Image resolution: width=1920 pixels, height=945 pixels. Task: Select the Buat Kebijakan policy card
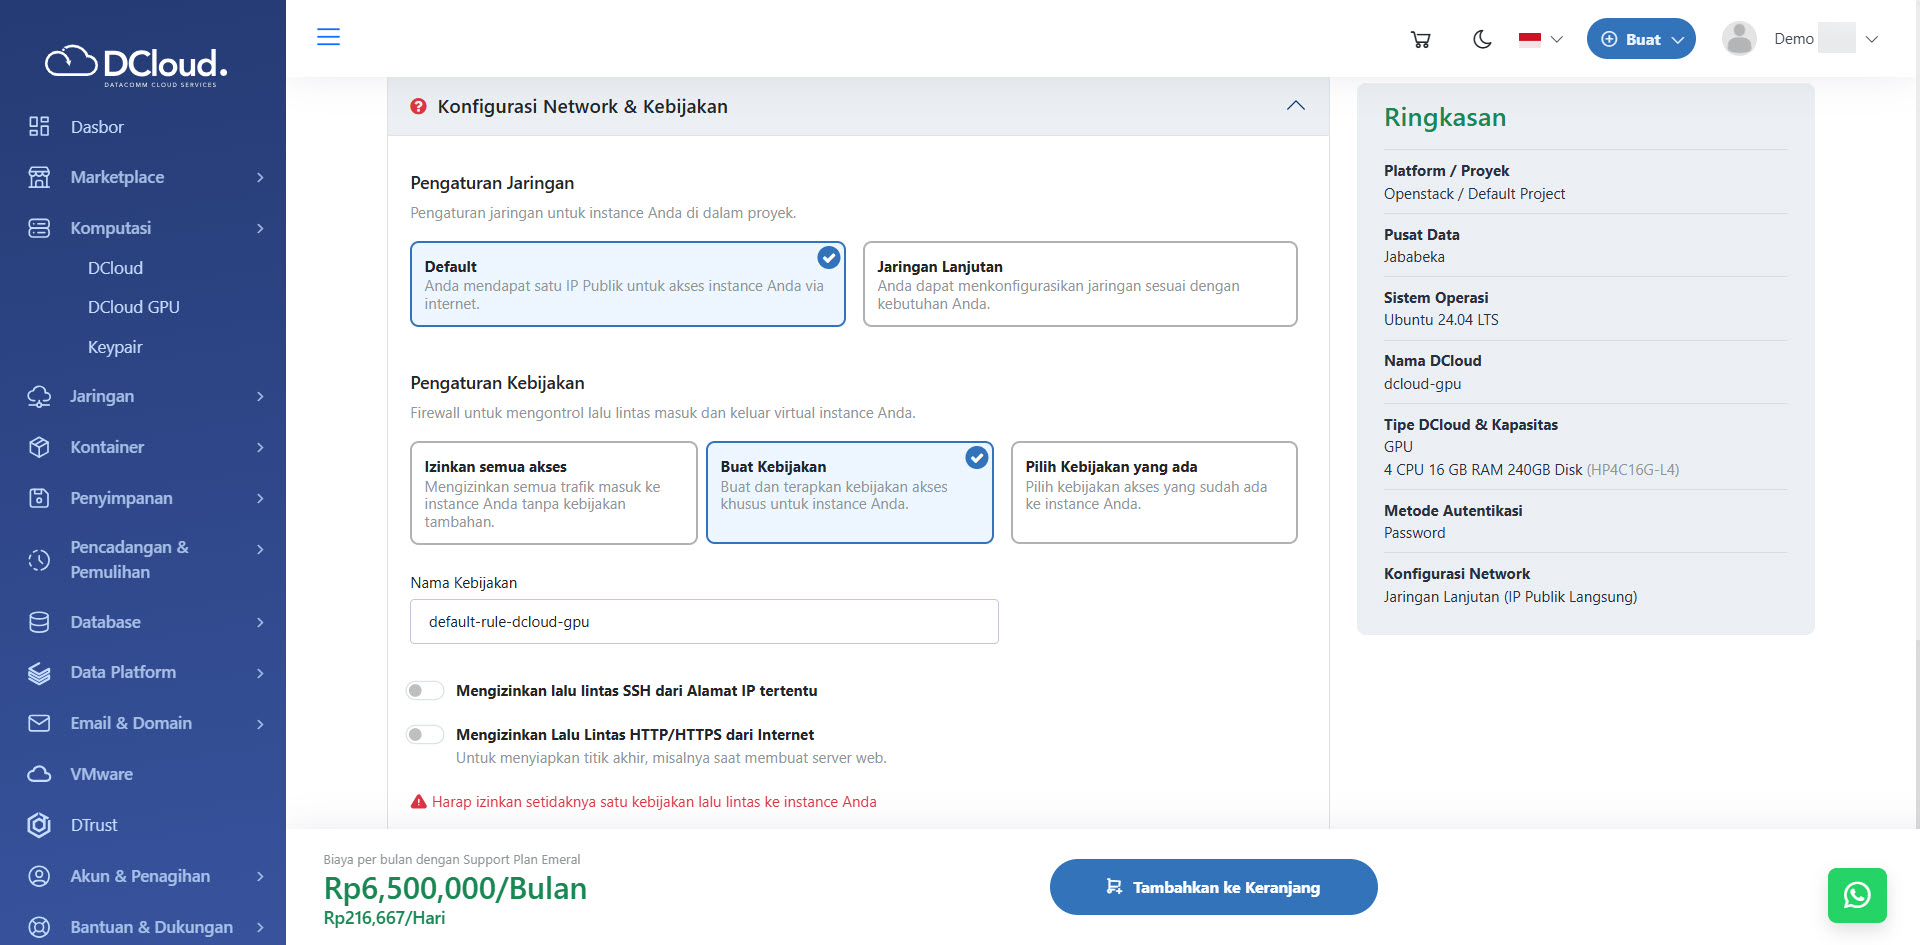(x=850, y=493)
